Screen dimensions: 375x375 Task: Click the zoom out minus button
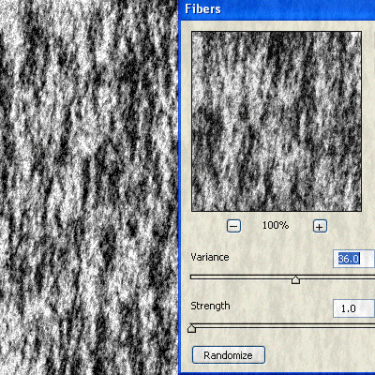point(234,226)
